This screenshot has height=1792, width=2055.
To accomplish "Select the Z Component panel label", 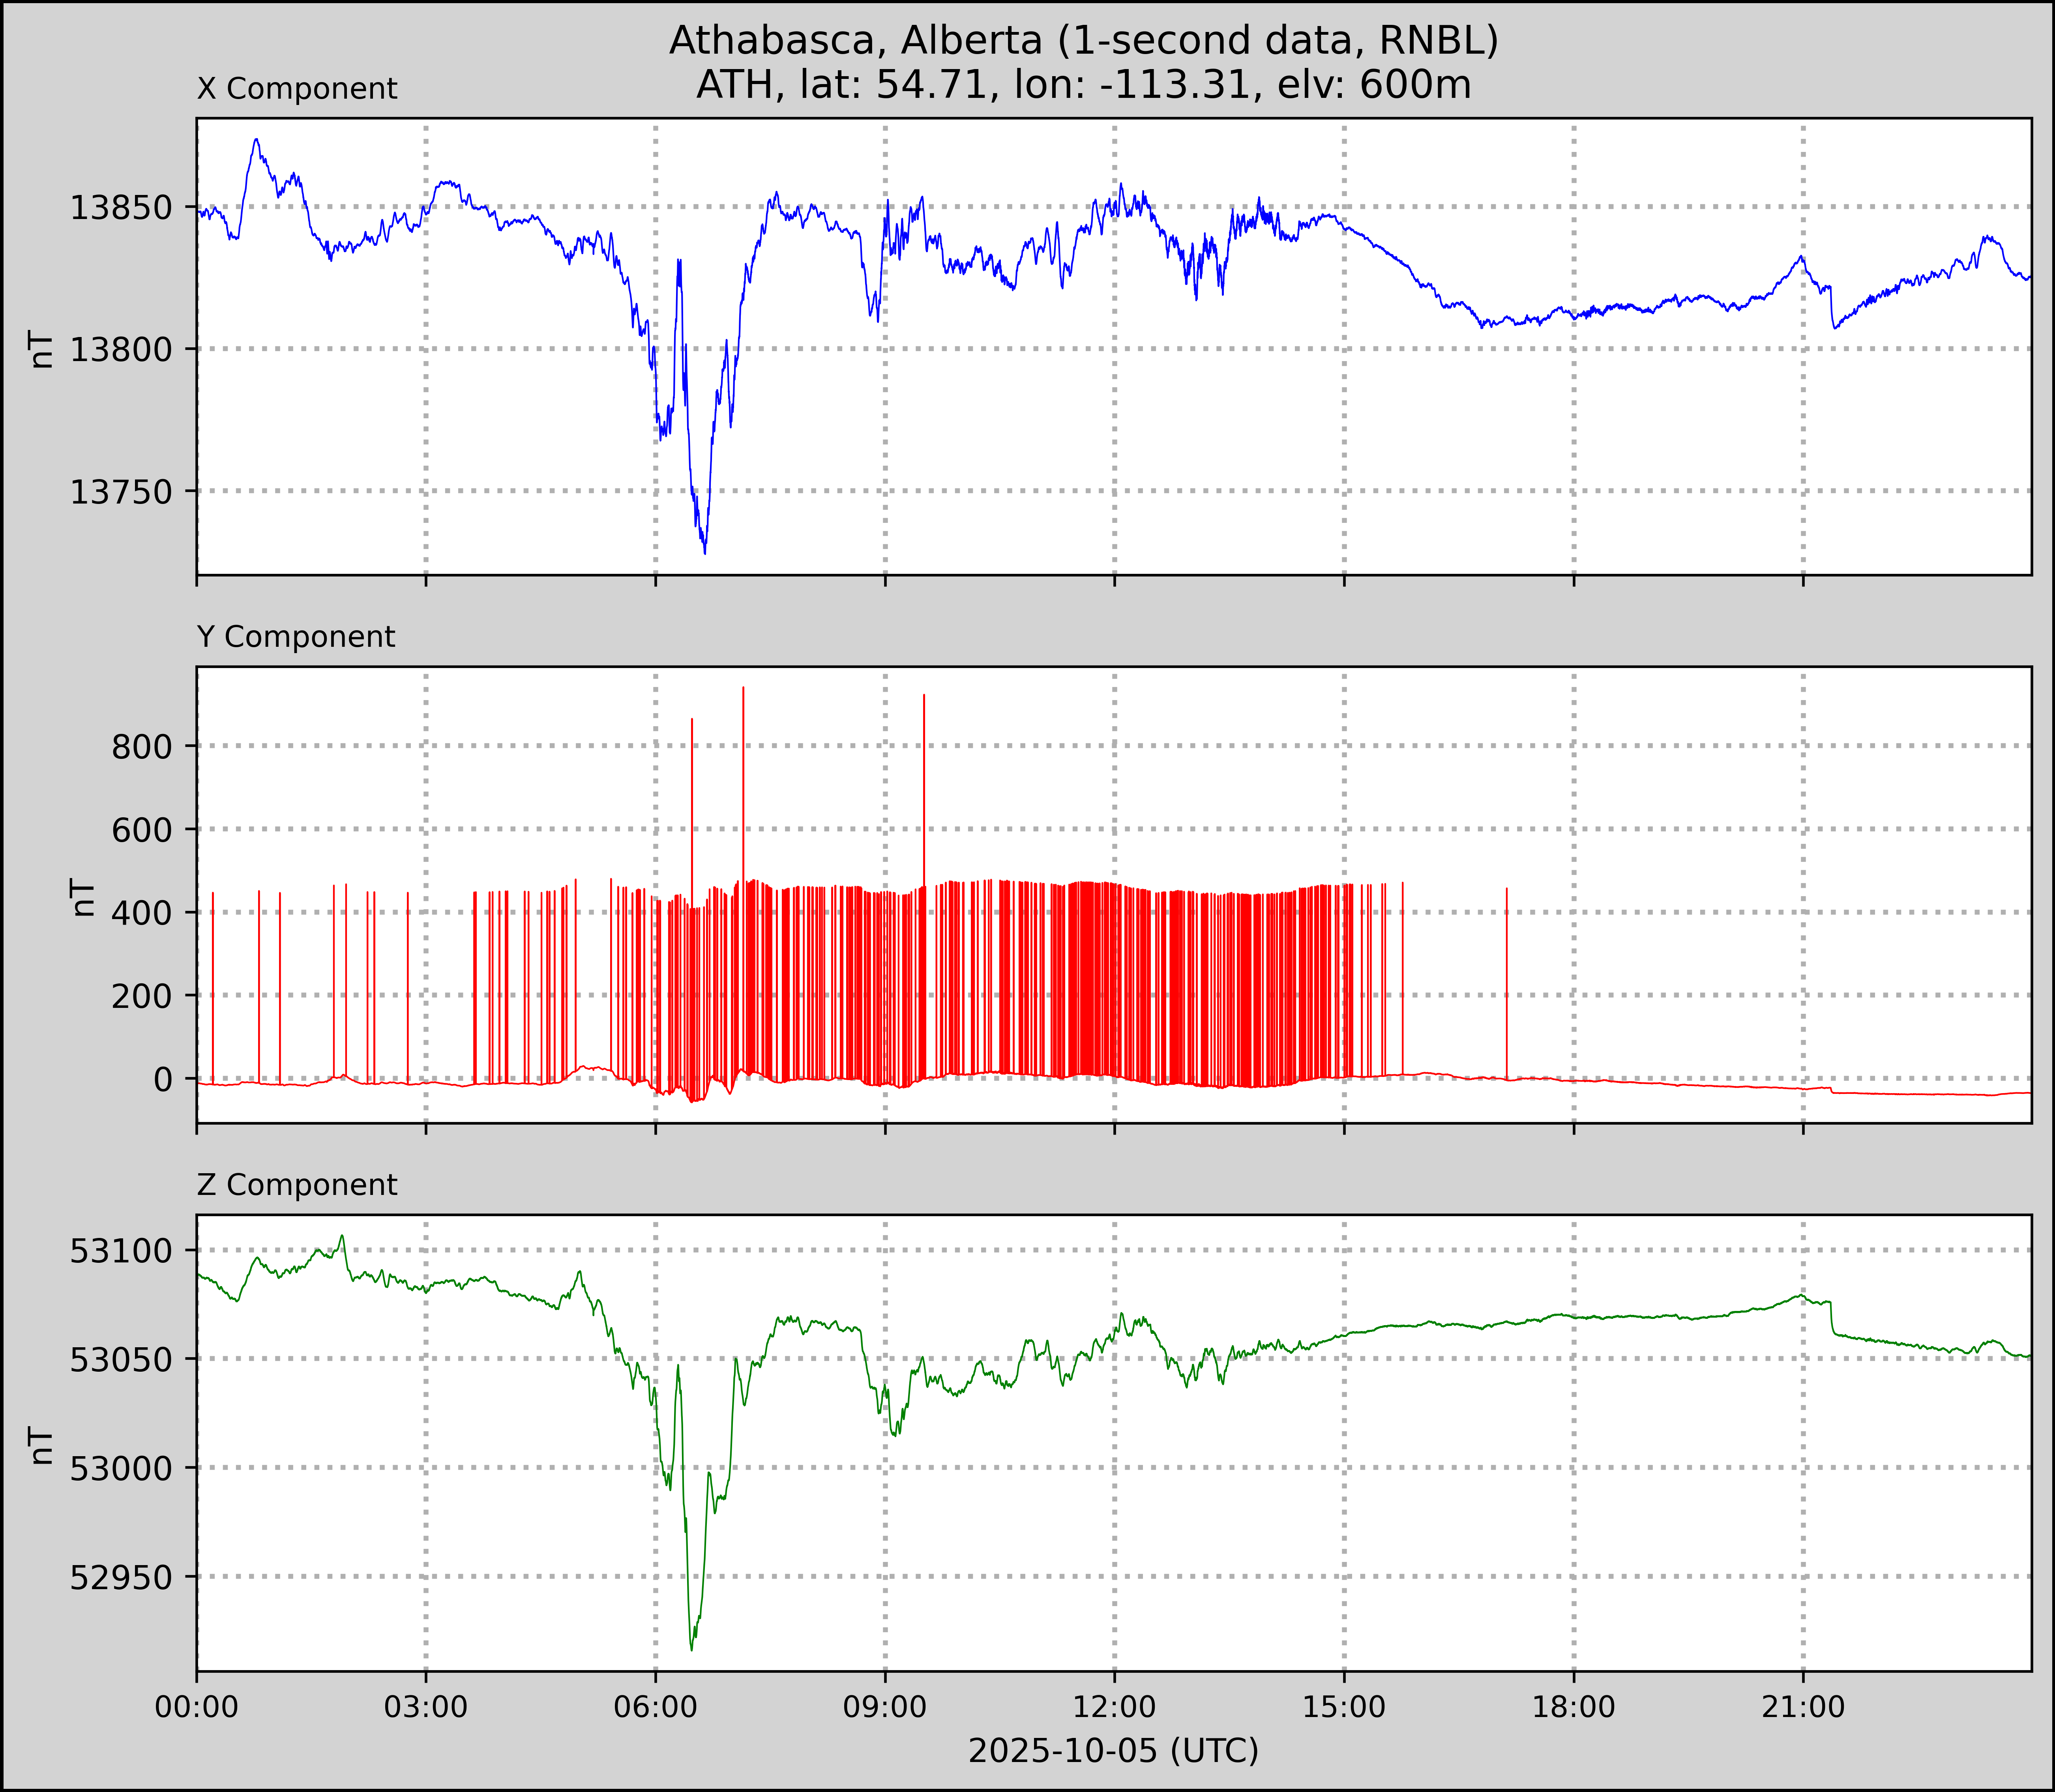I will pos(297,1185).
